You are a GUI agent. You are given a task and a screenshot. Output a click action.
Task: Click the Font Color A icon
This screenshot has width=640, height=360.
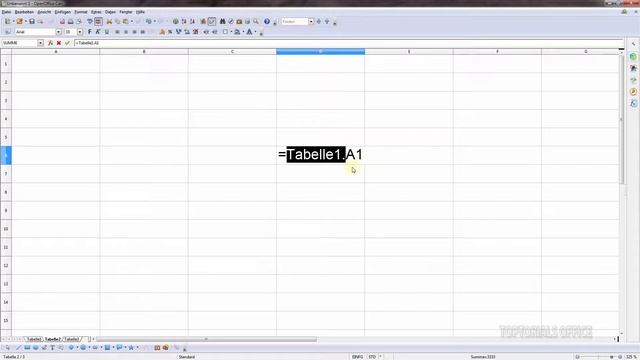(249, 32)
